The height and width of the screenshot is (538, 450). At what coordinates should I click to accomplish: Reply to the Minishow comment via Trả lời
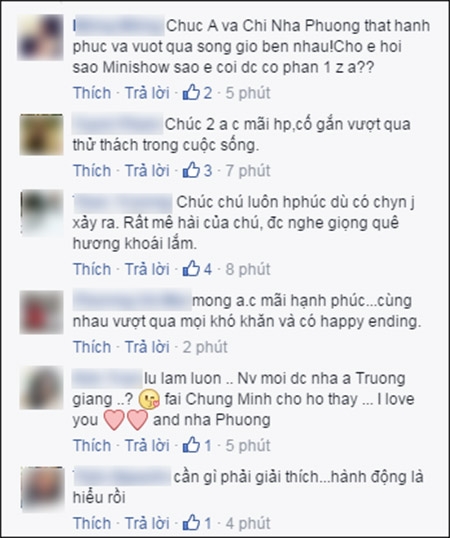pos(147,93)
